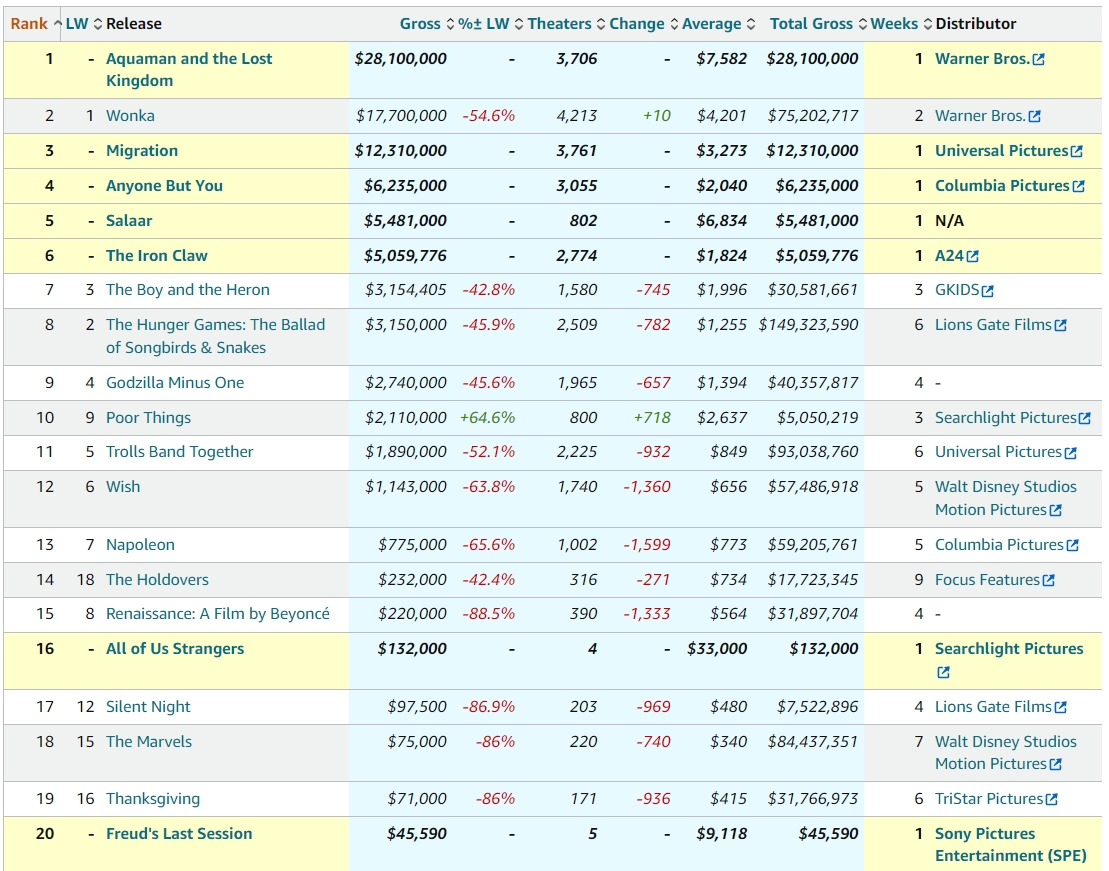Sort table by LW column
This screenshot has height=871, width=1109.
point(83,24)
